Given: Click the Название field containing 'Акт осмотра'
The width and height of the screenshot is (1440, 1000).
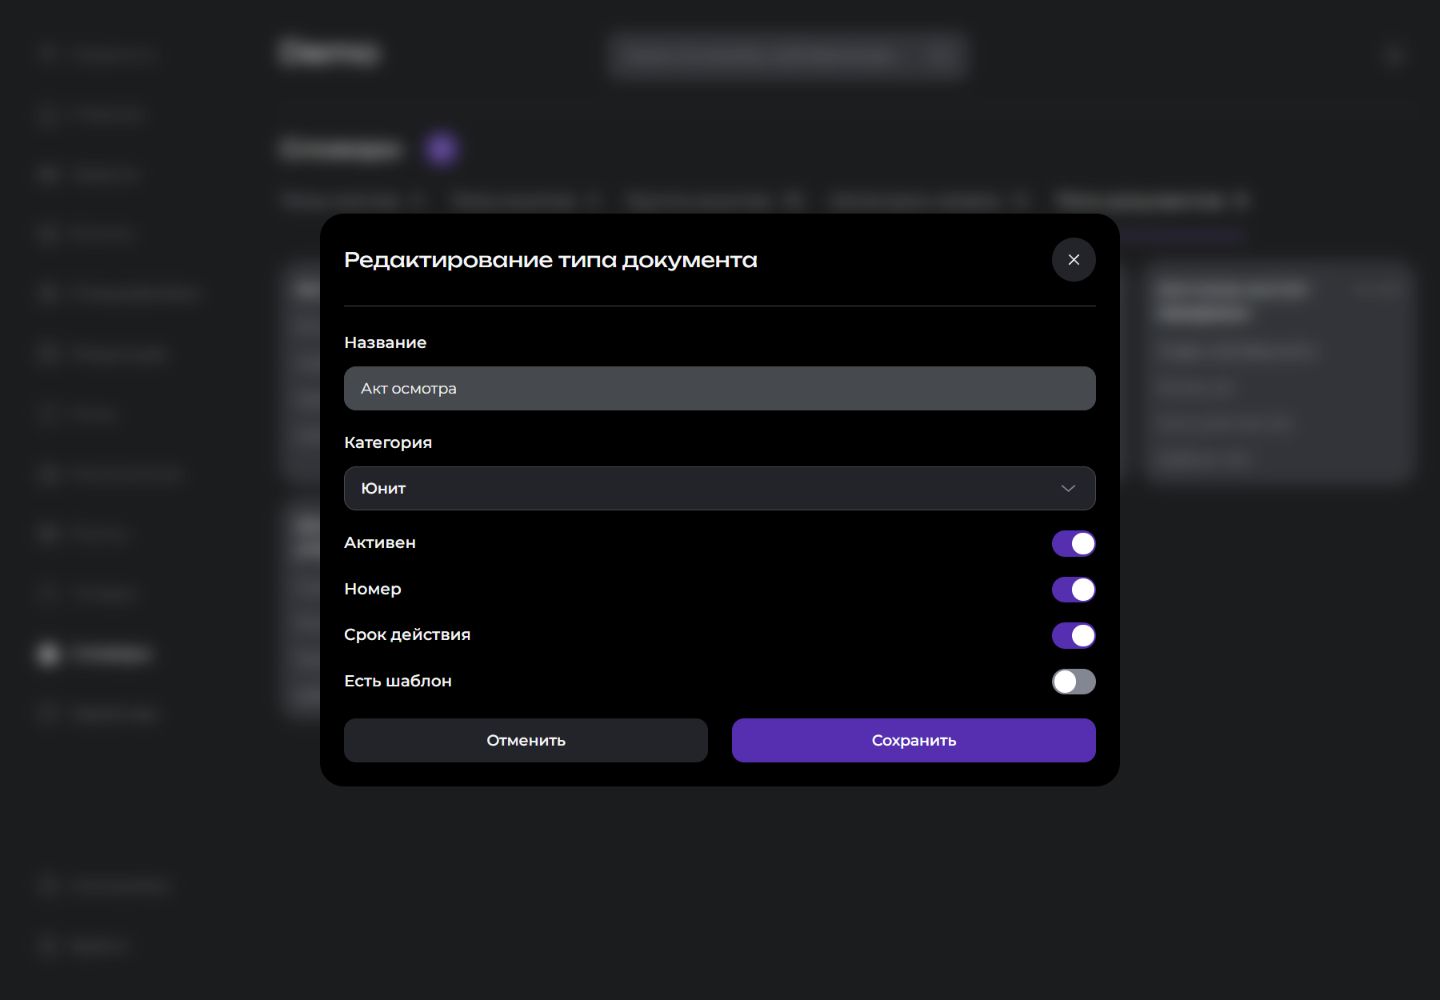Looking at the screenshot, I should (720, 388).
